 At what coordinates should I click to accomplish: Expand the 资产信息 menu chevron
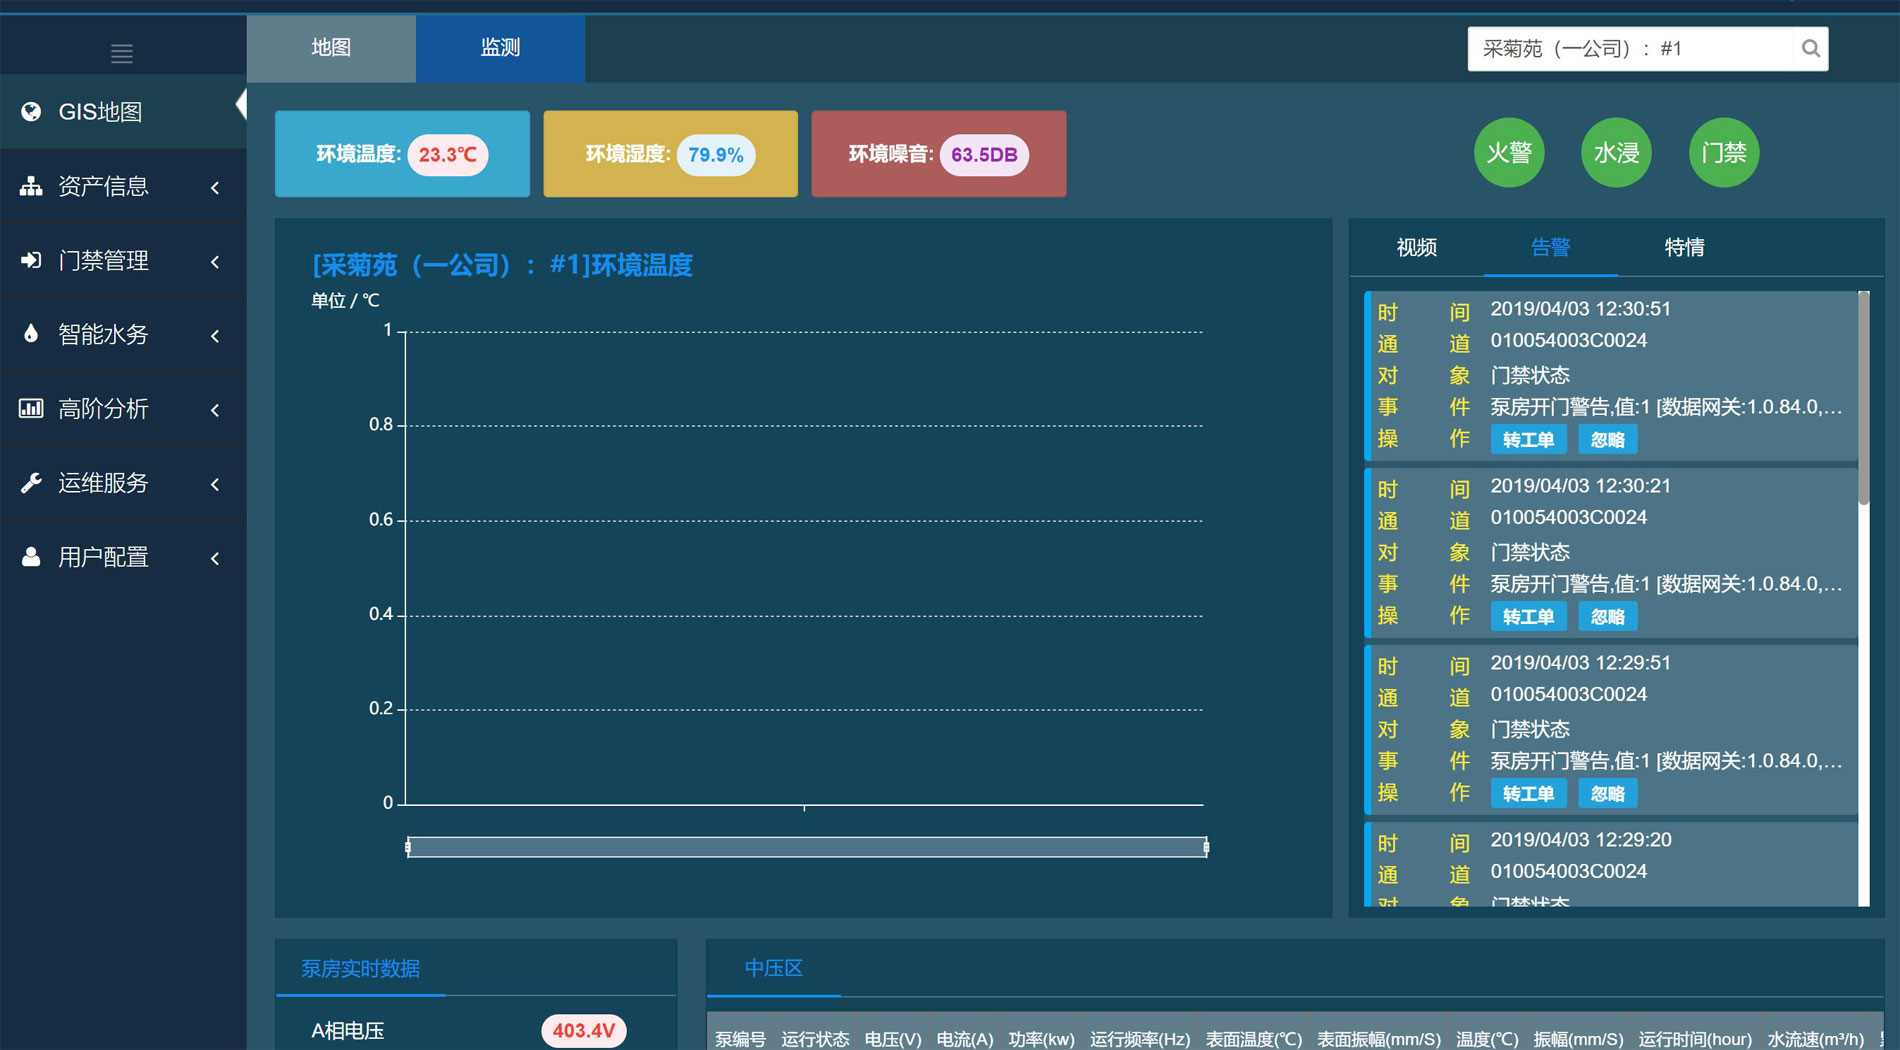[x=215, y=187]
